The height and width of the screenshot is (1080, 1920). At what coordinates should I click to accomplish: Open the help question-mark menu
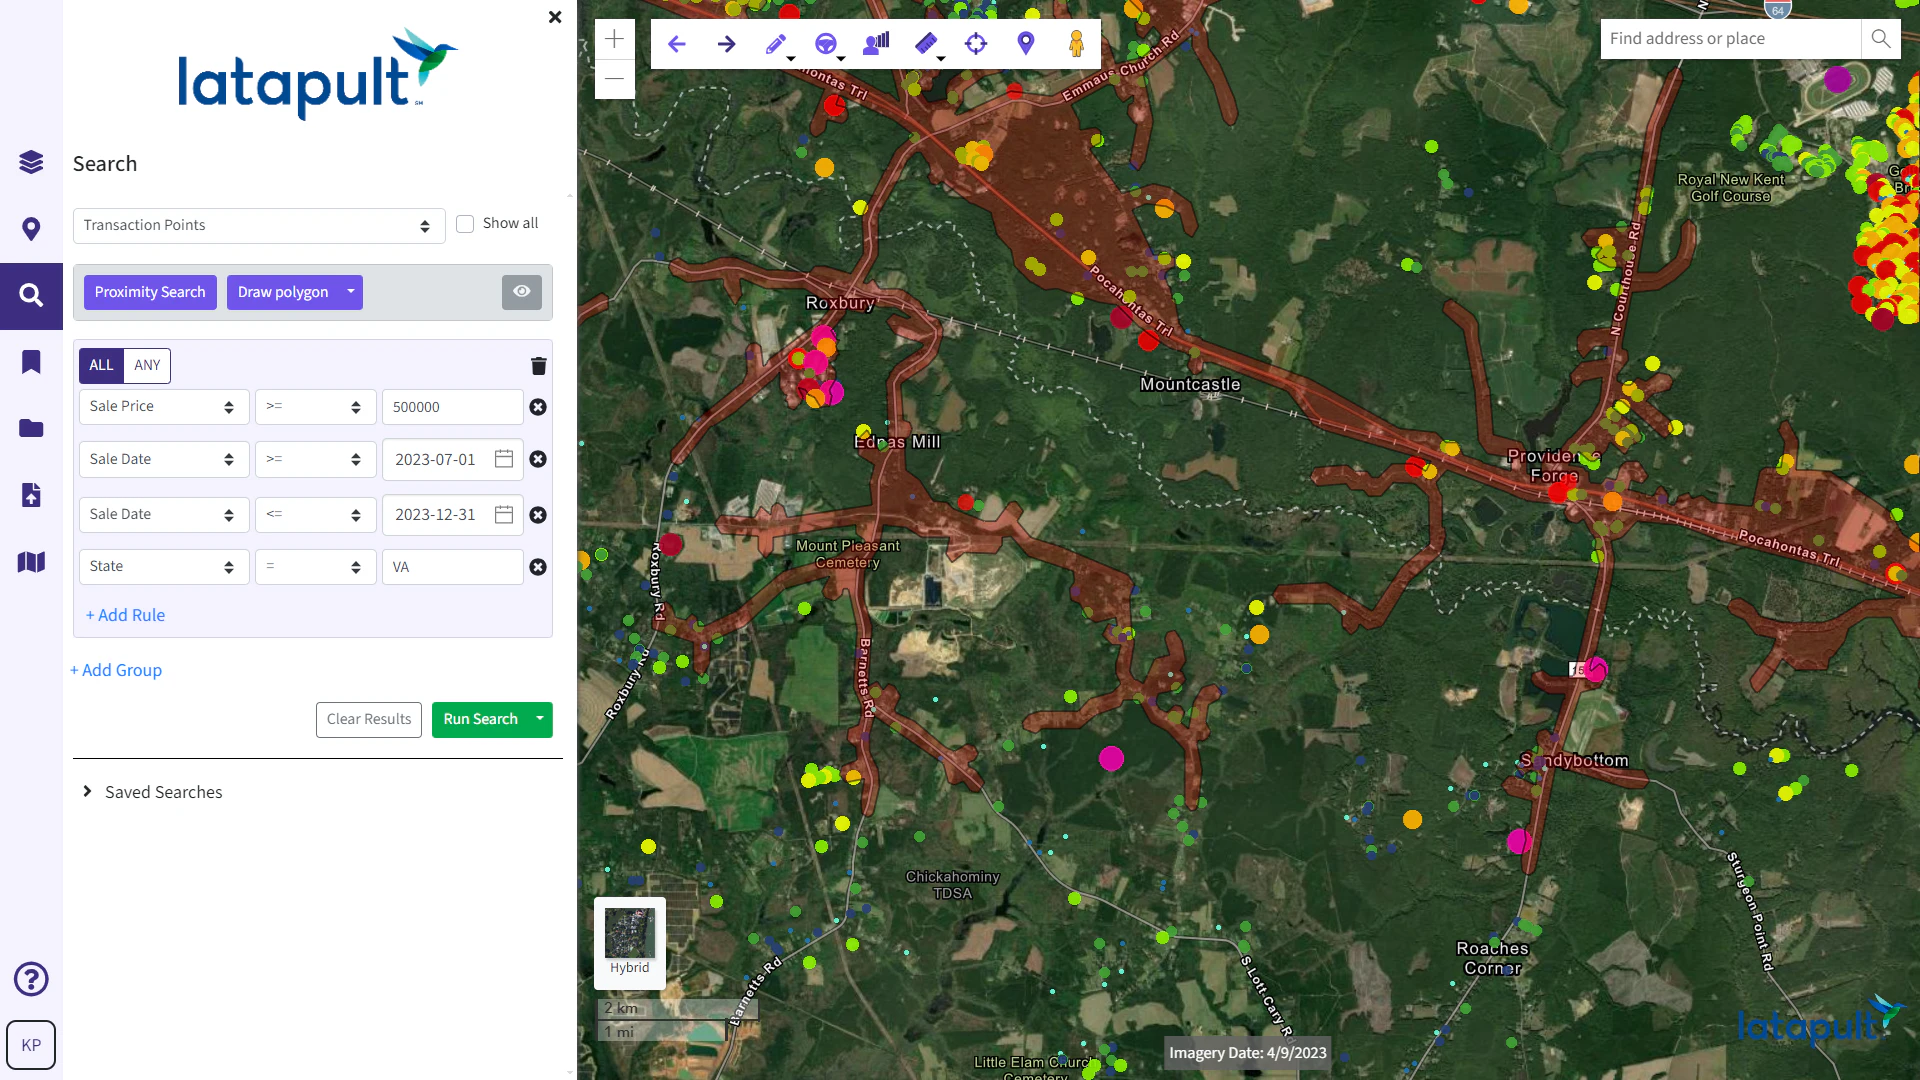point(31,979)
